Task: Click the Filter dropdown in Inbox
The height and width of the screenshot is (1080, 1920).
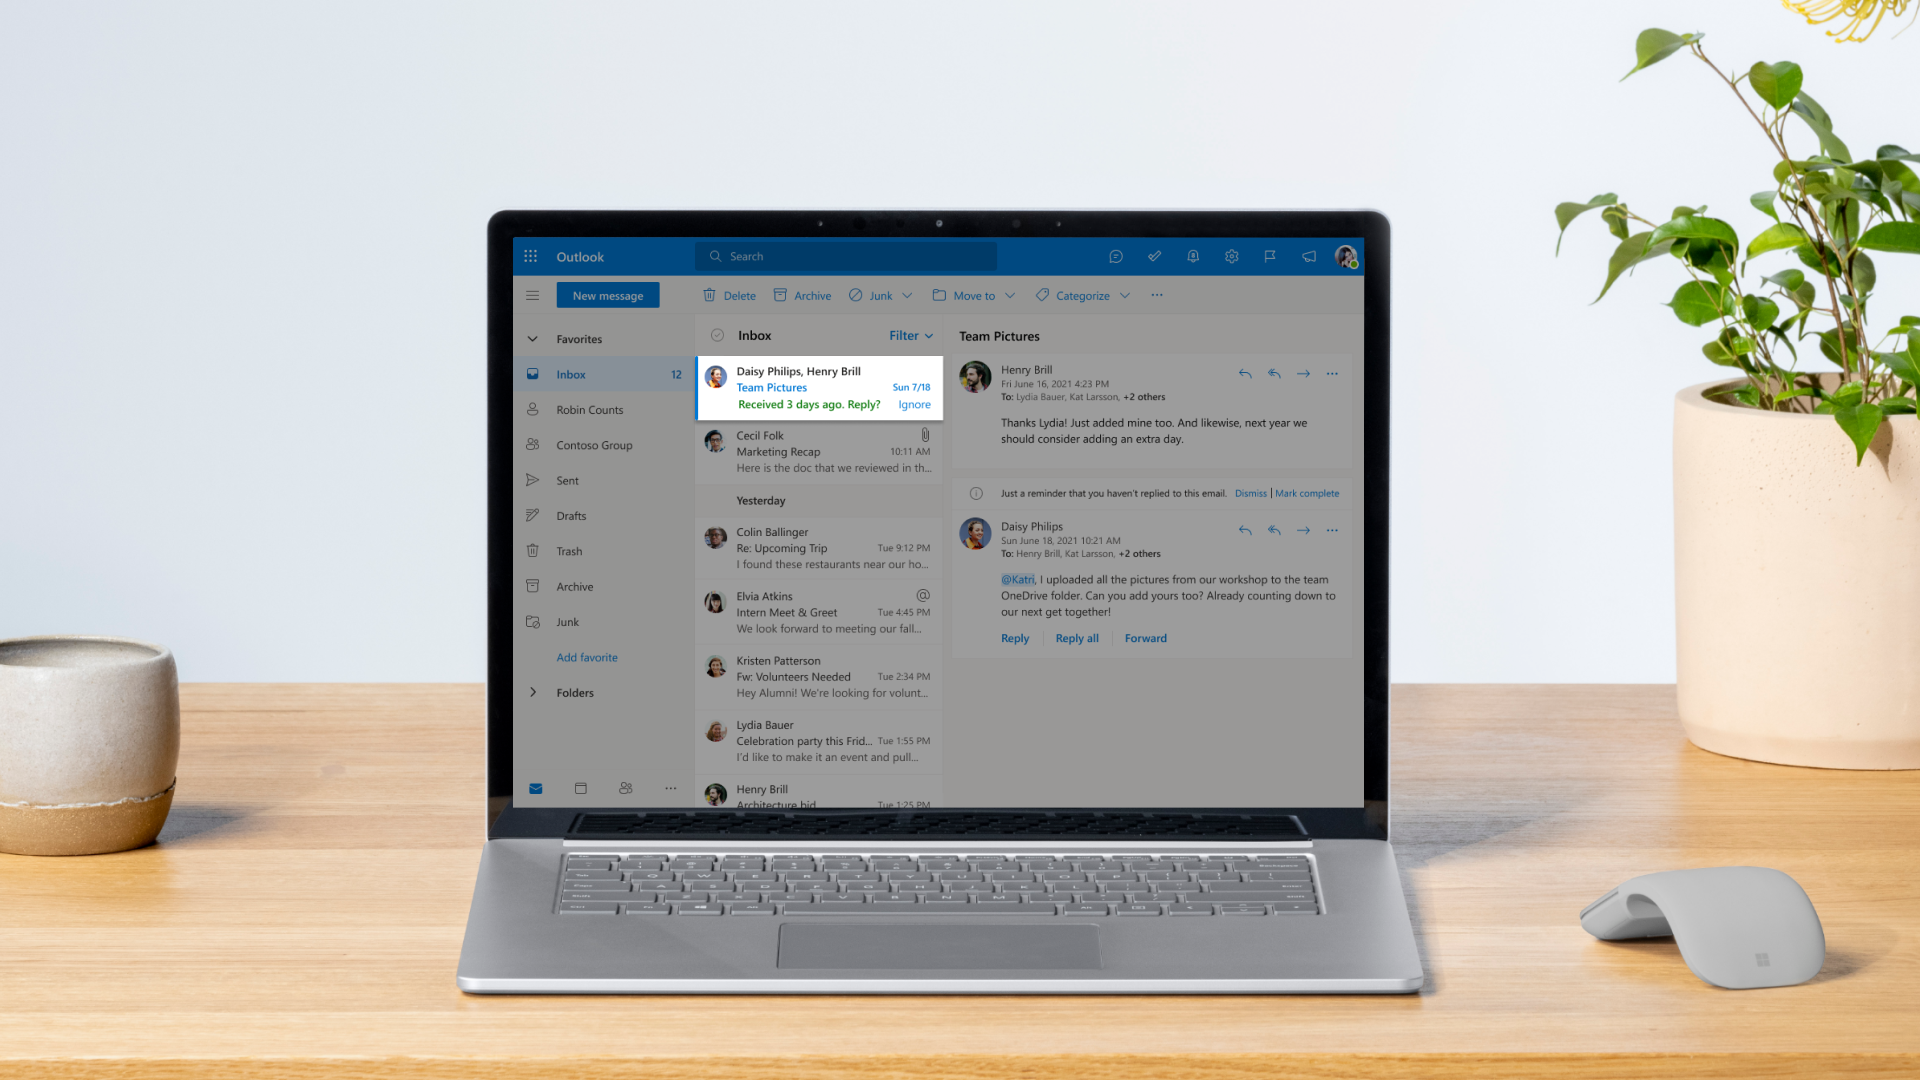Action: click(x=911, y=335)
